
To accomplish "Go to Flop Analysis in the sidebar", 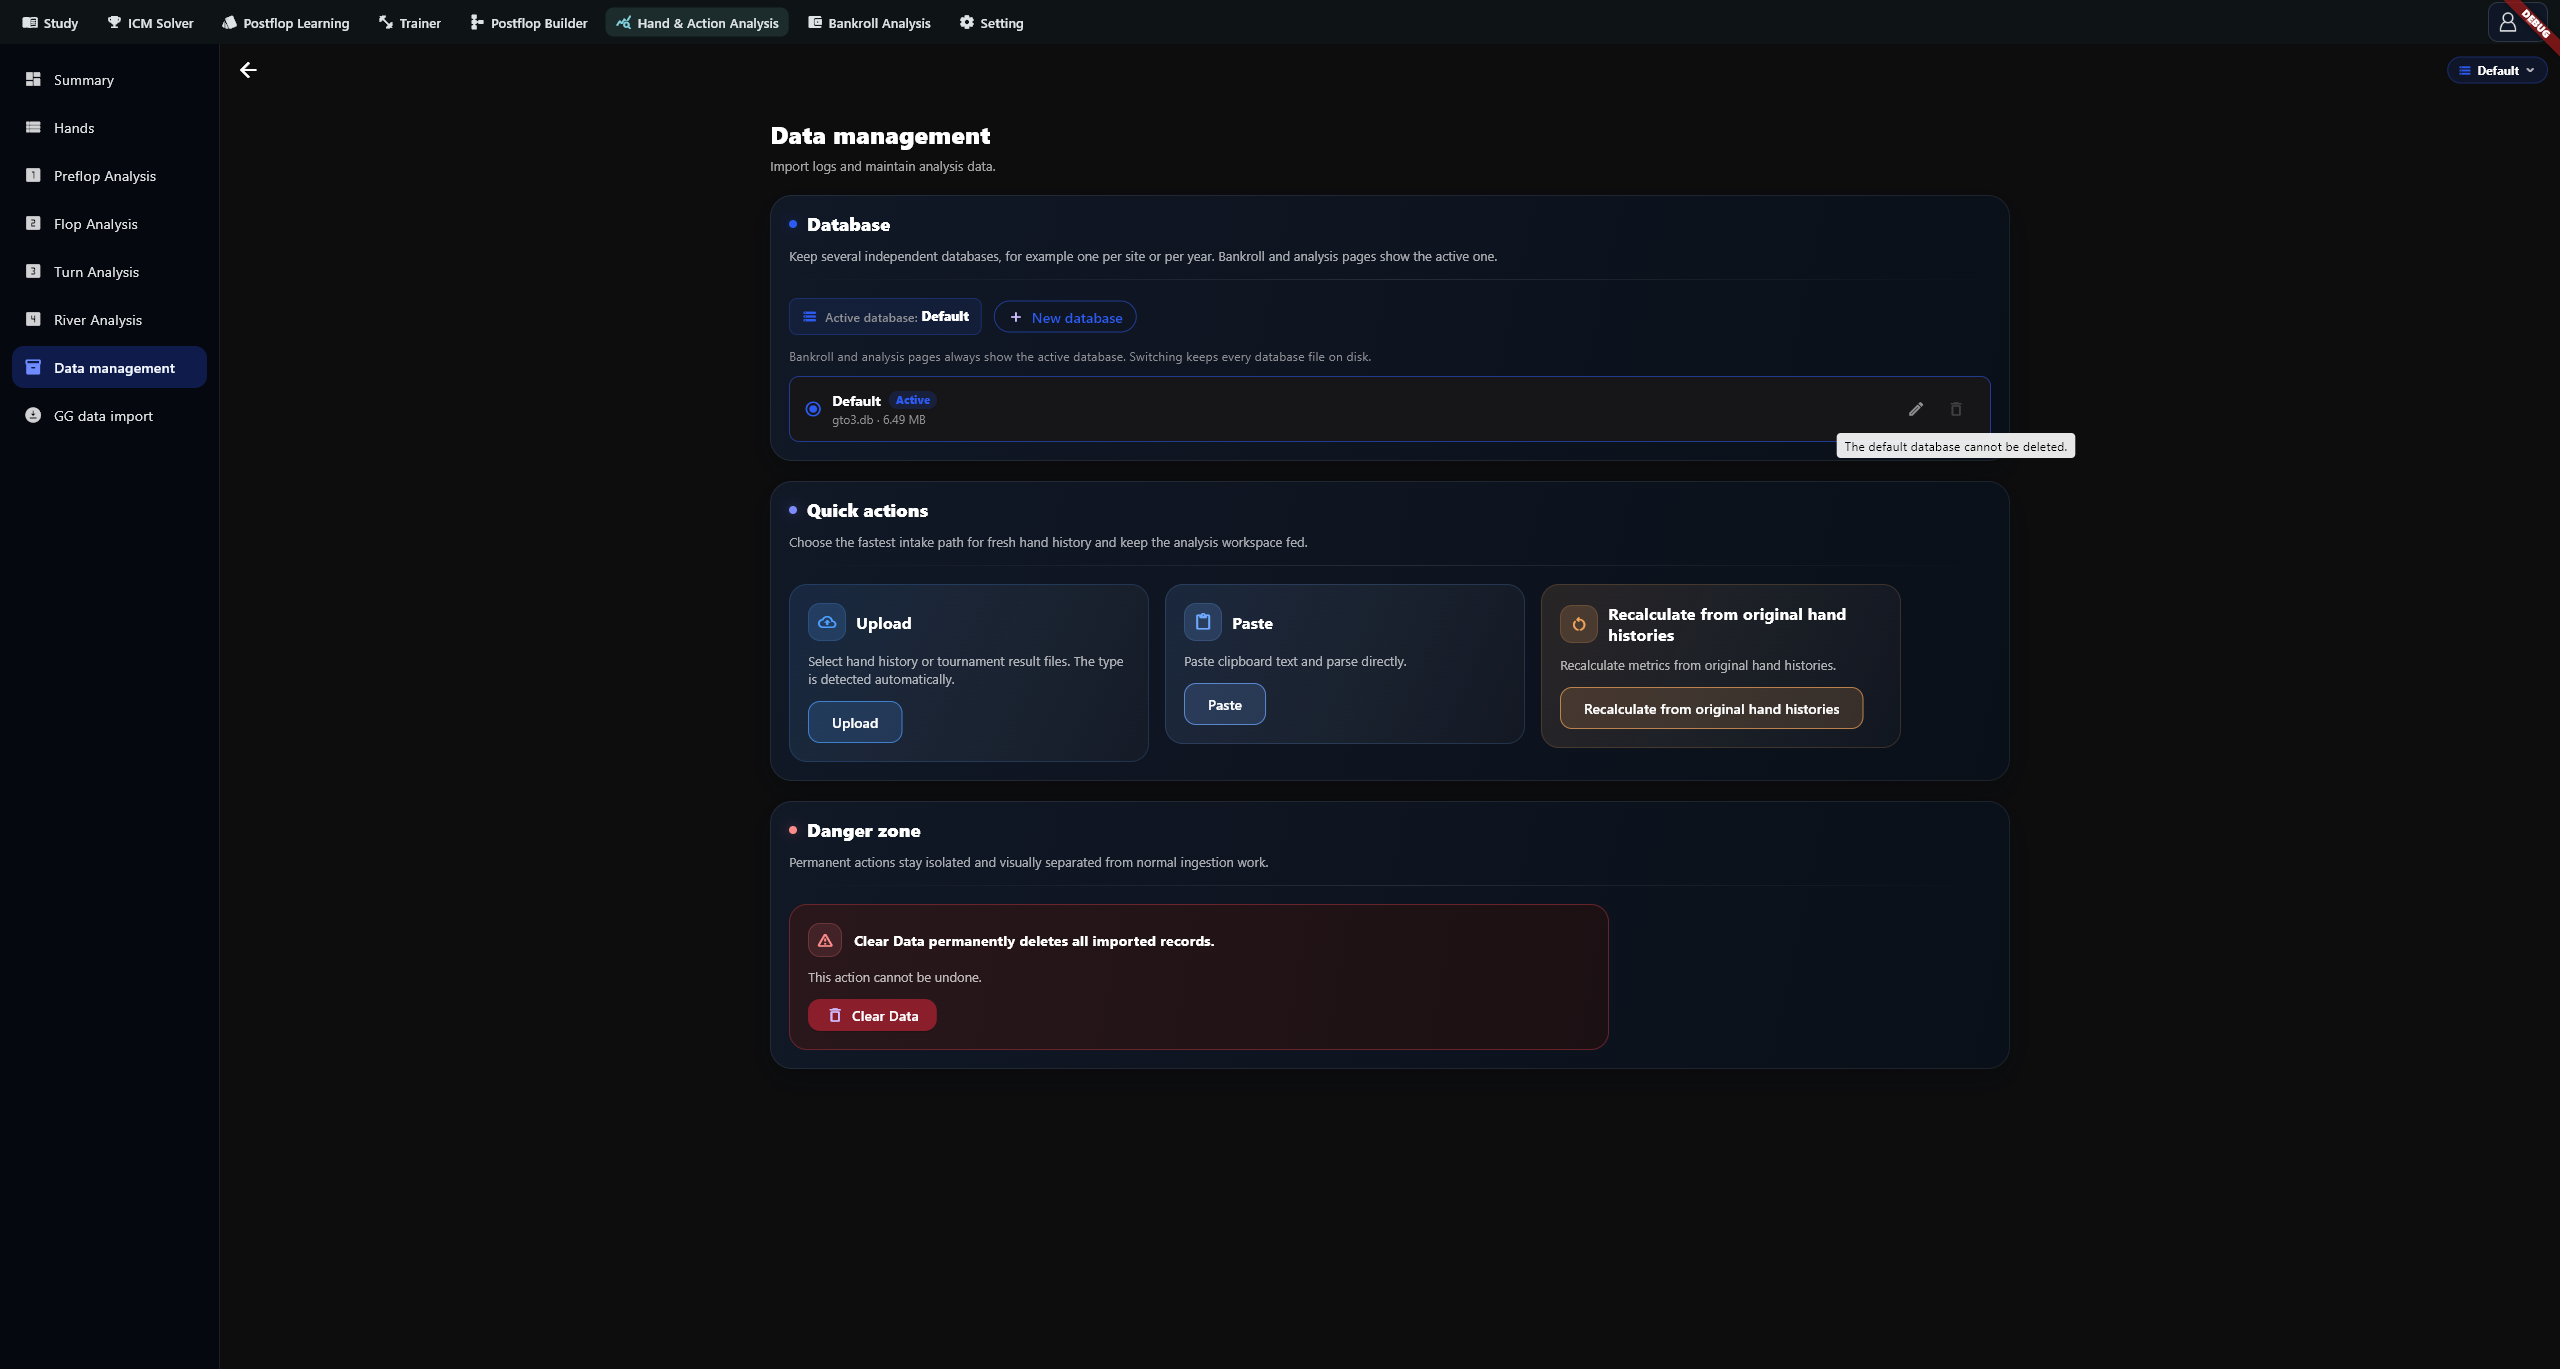I will pyautogui.click(x=109, y=223).
